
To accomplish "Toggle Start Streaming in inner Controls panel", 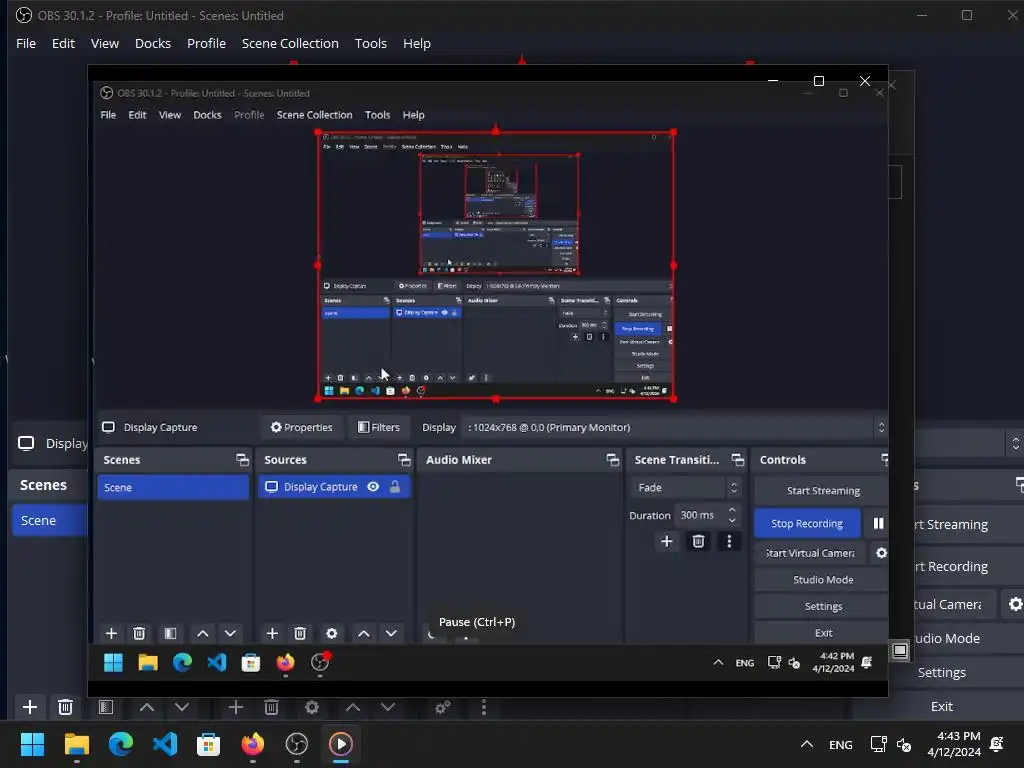I will tap(822, 490).
